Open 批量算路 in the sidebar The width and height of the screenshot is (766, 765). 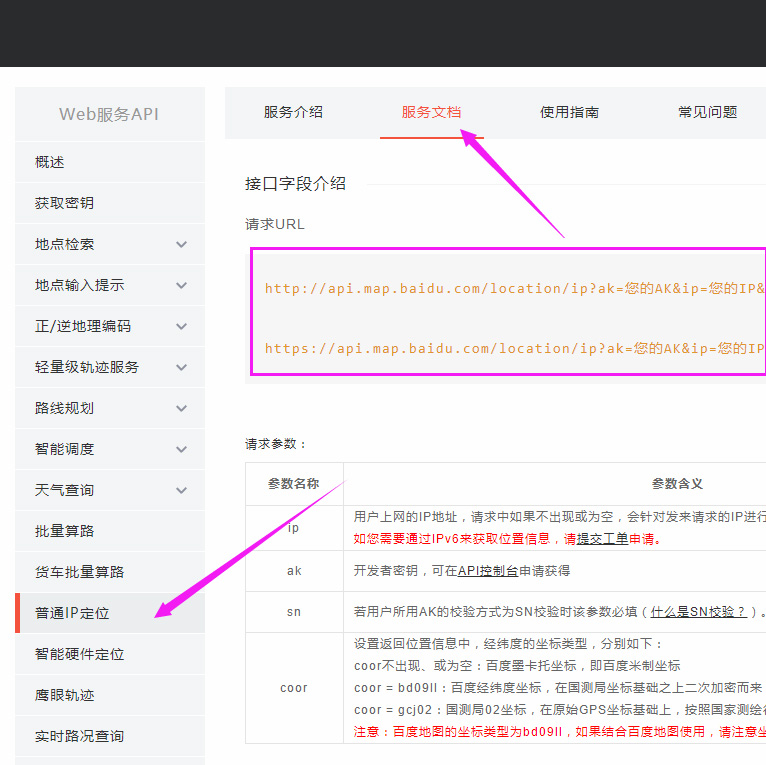[110, 531]
